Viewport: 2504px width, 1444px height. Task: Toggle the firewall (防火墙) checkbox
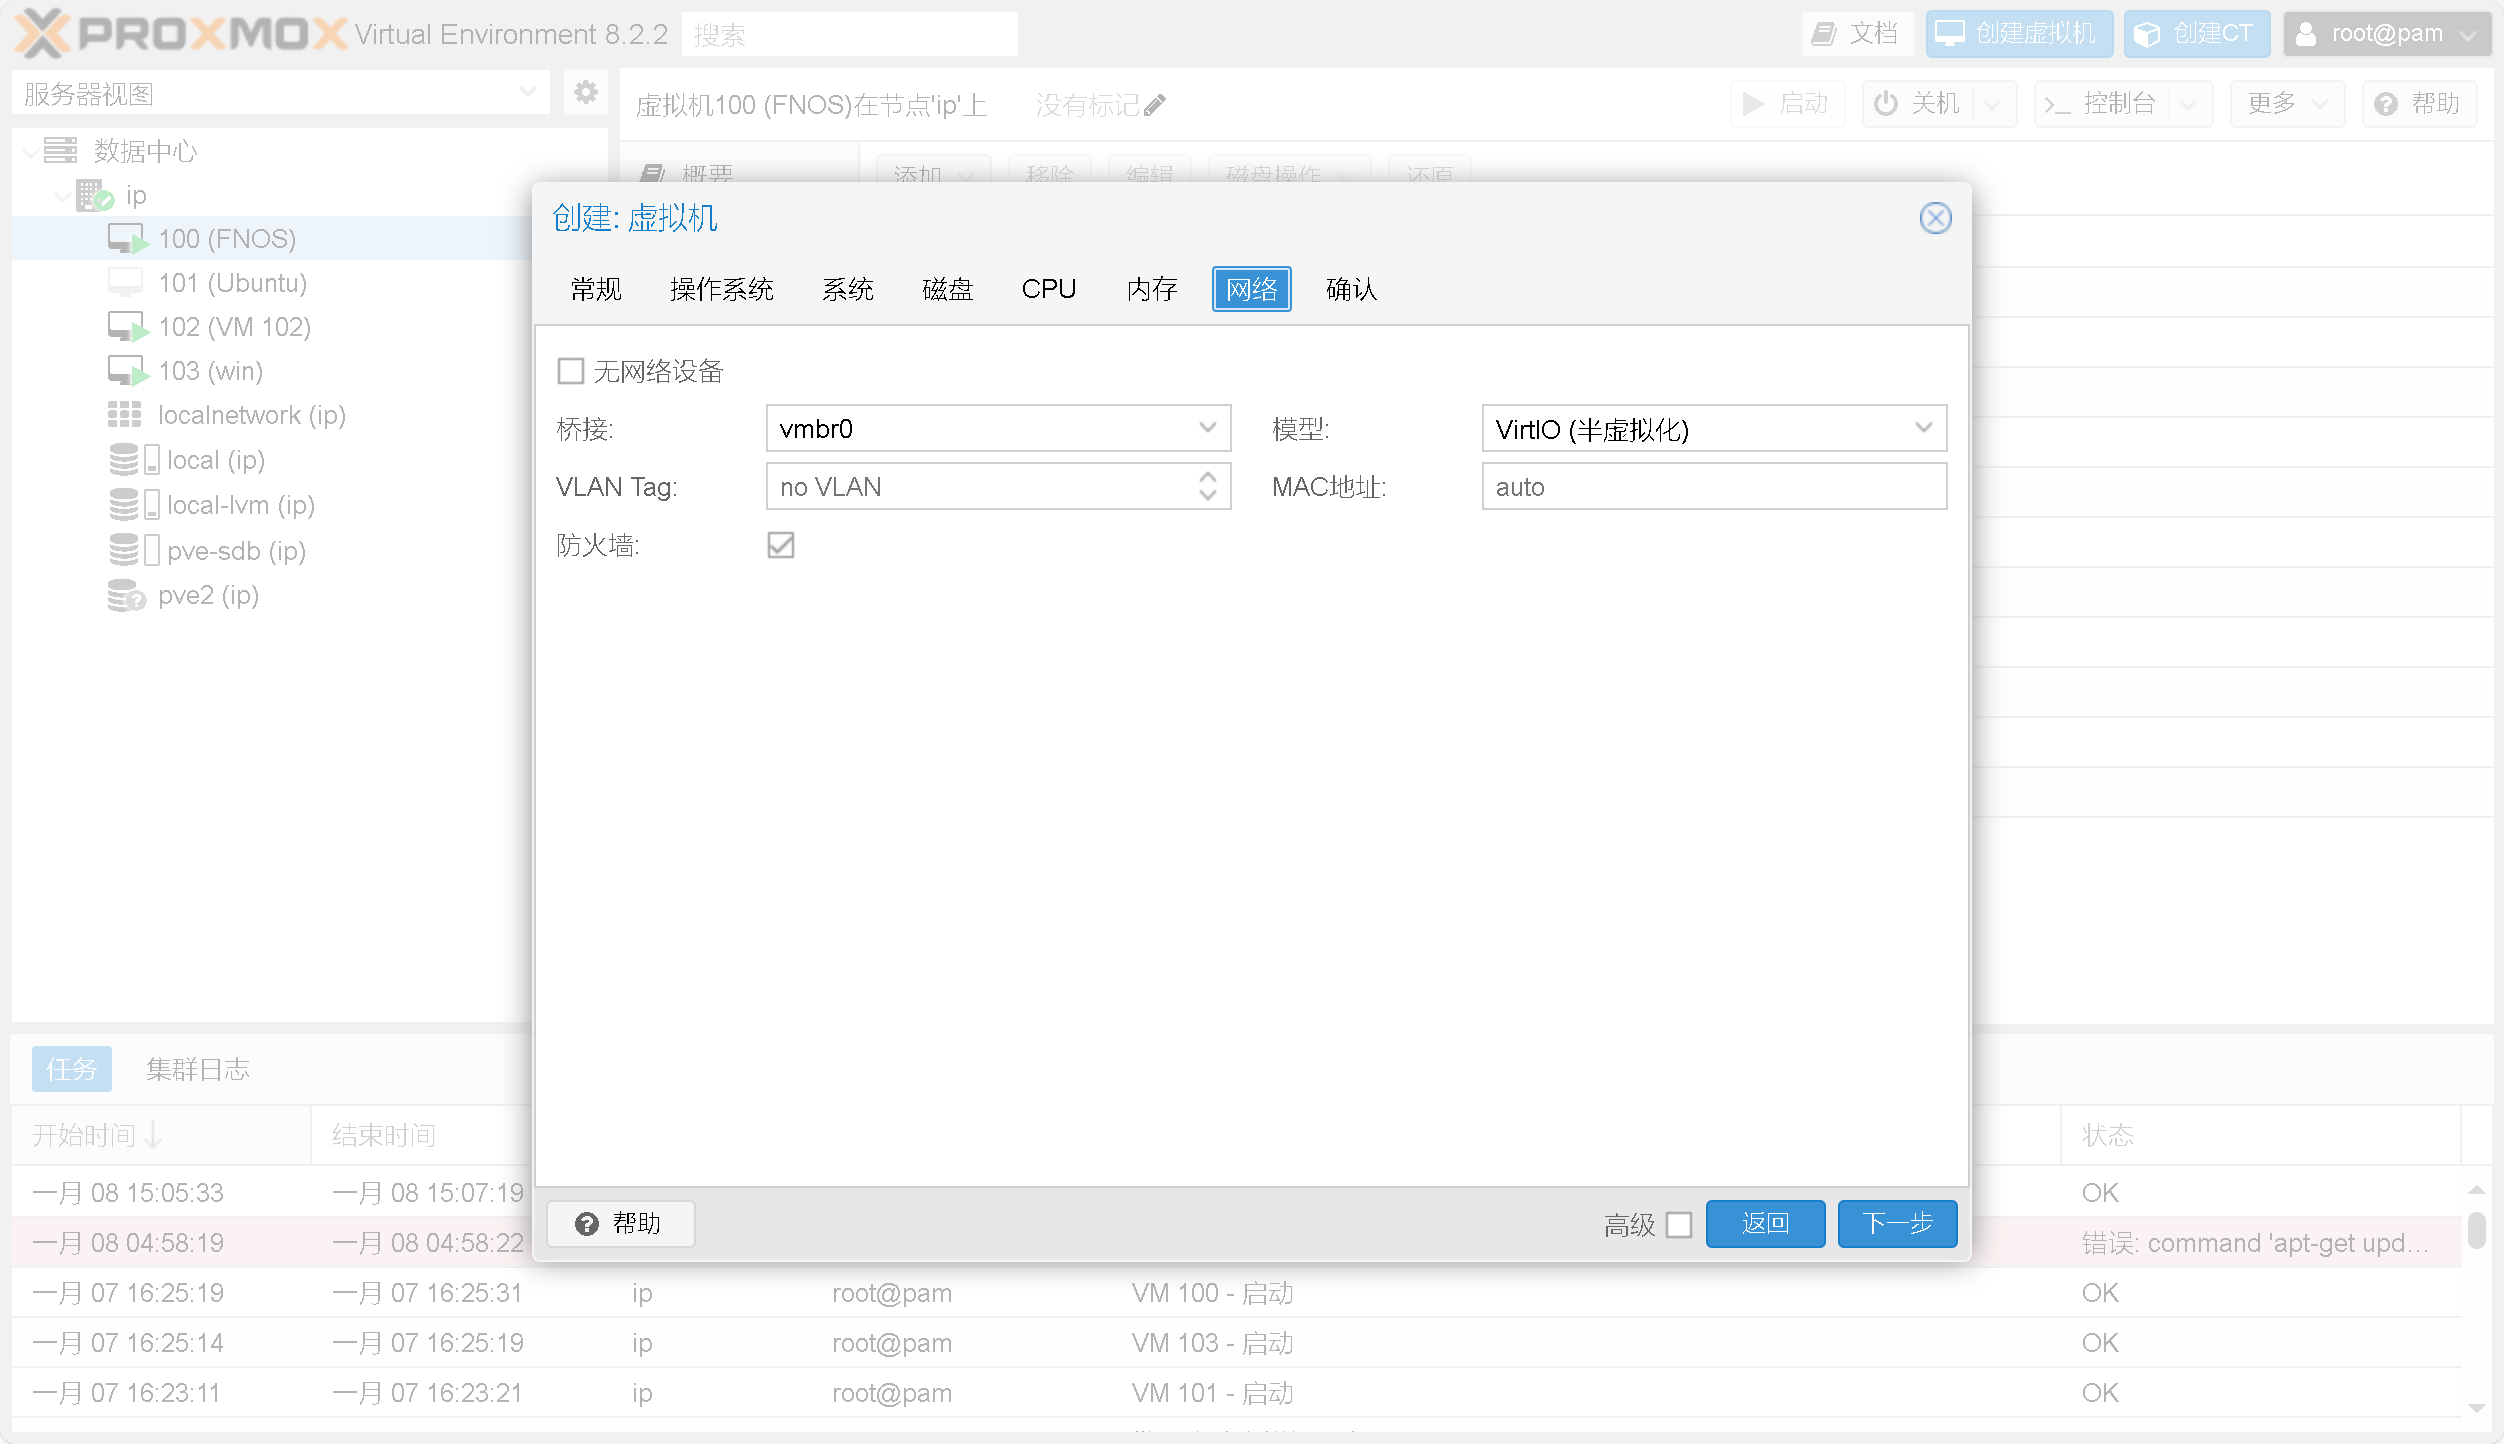[781, 545]
